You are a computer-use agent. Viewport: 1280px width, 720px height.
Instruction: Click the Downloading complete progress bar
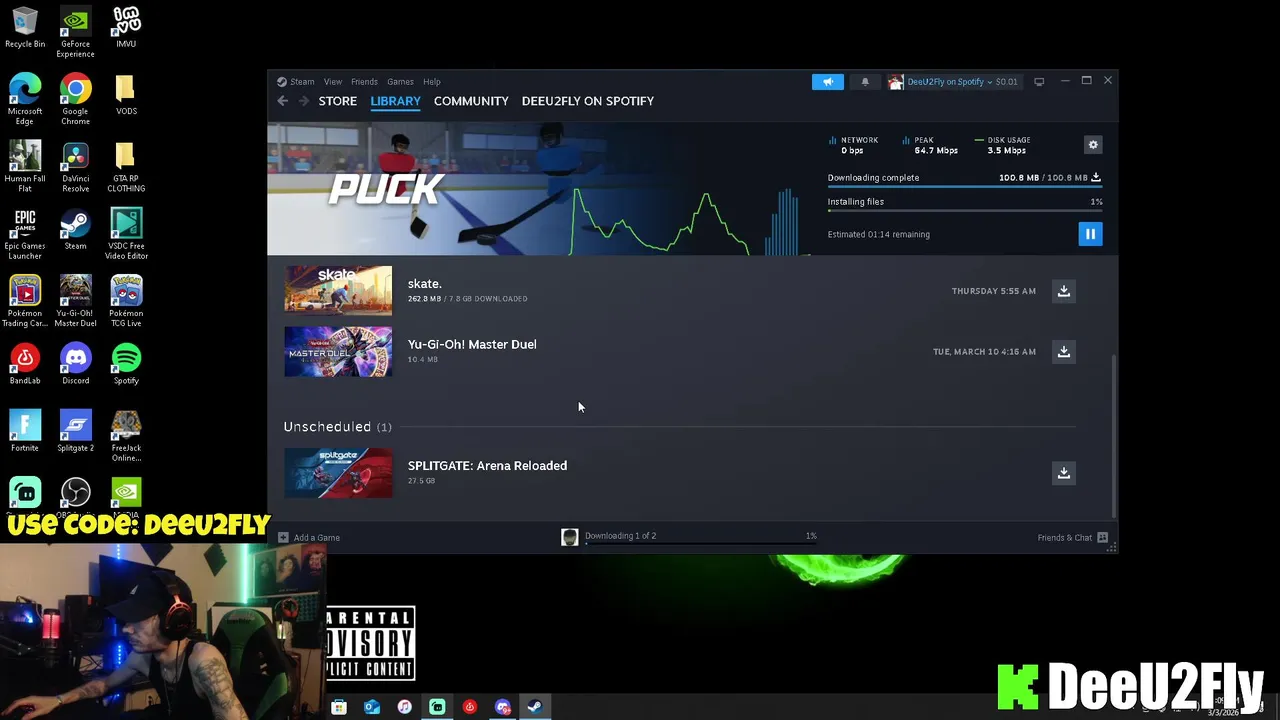click(965, 187)
